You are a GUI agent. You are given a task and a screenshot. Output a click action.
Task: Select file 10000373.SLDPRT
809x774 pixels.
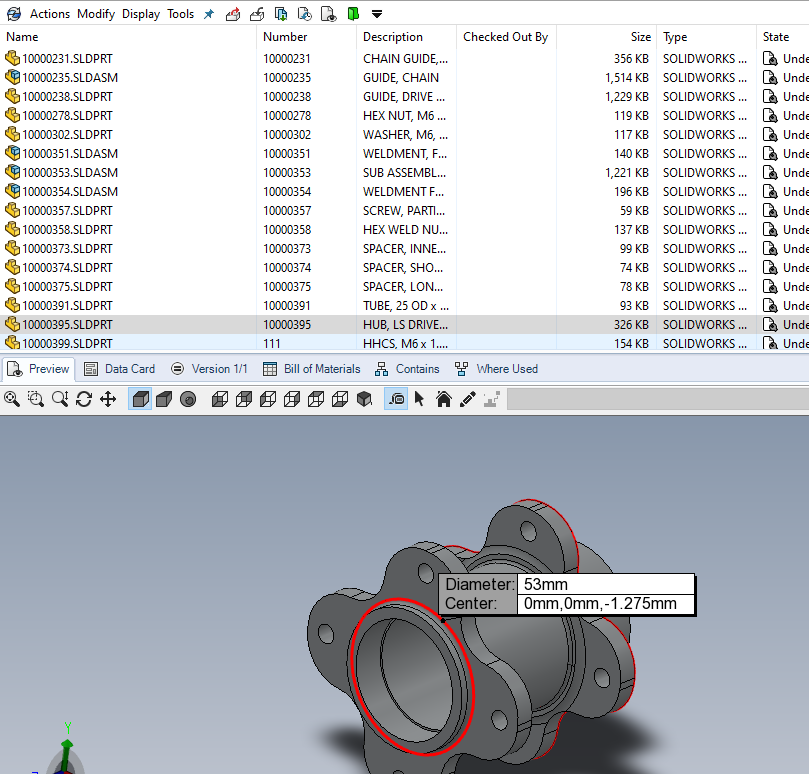click(67, 249)
